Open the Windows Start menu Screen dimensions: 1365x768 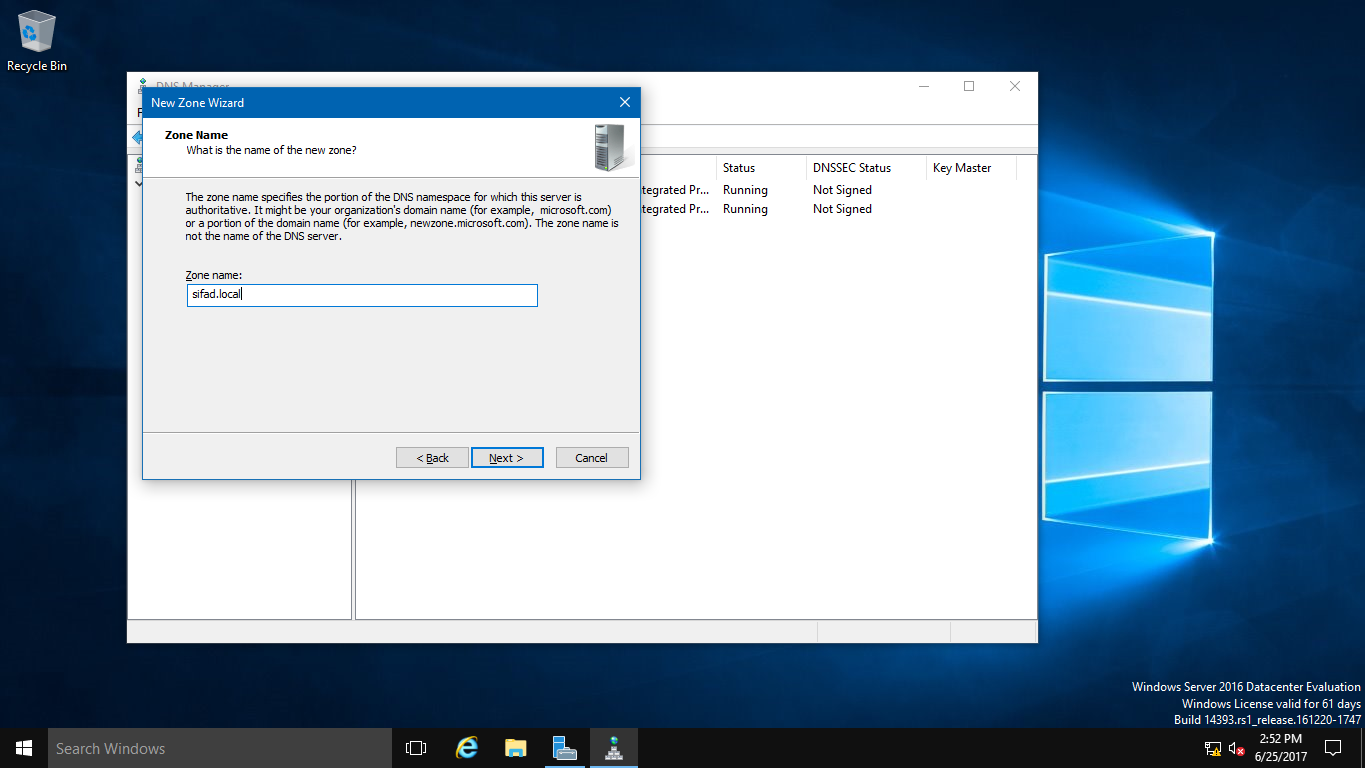tap(24, 748)
